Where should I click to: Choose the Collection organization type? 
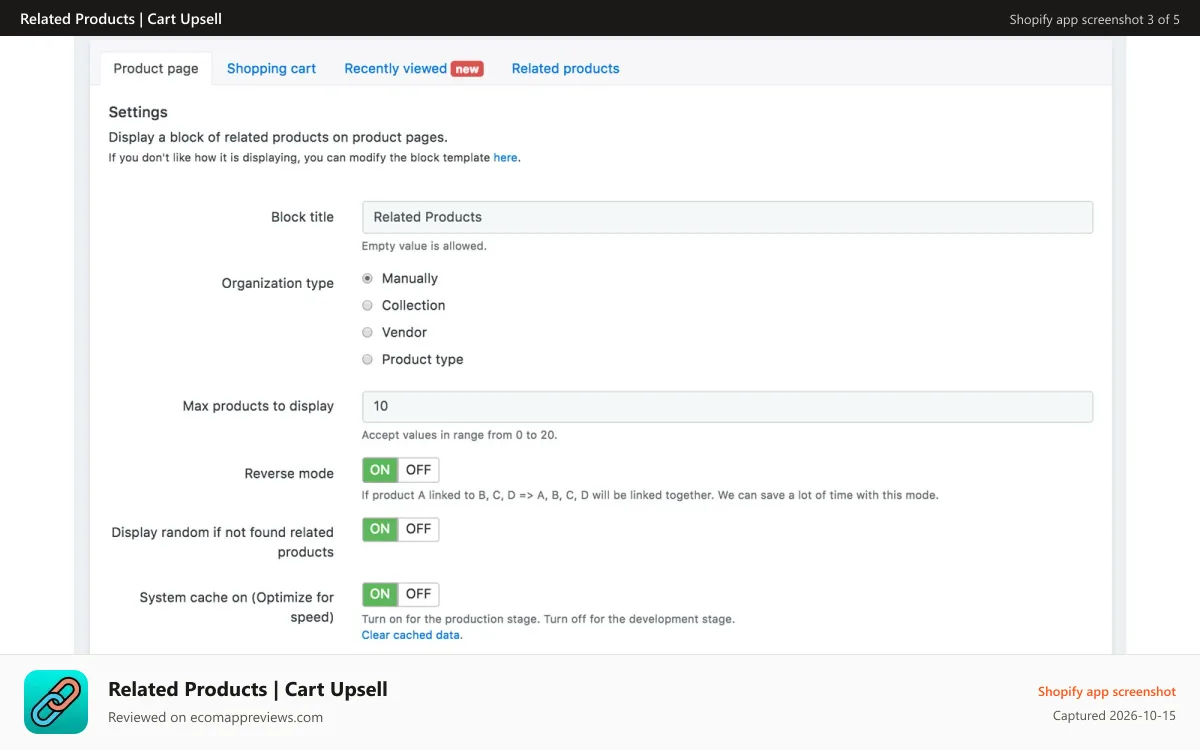(x=367, y=305)
